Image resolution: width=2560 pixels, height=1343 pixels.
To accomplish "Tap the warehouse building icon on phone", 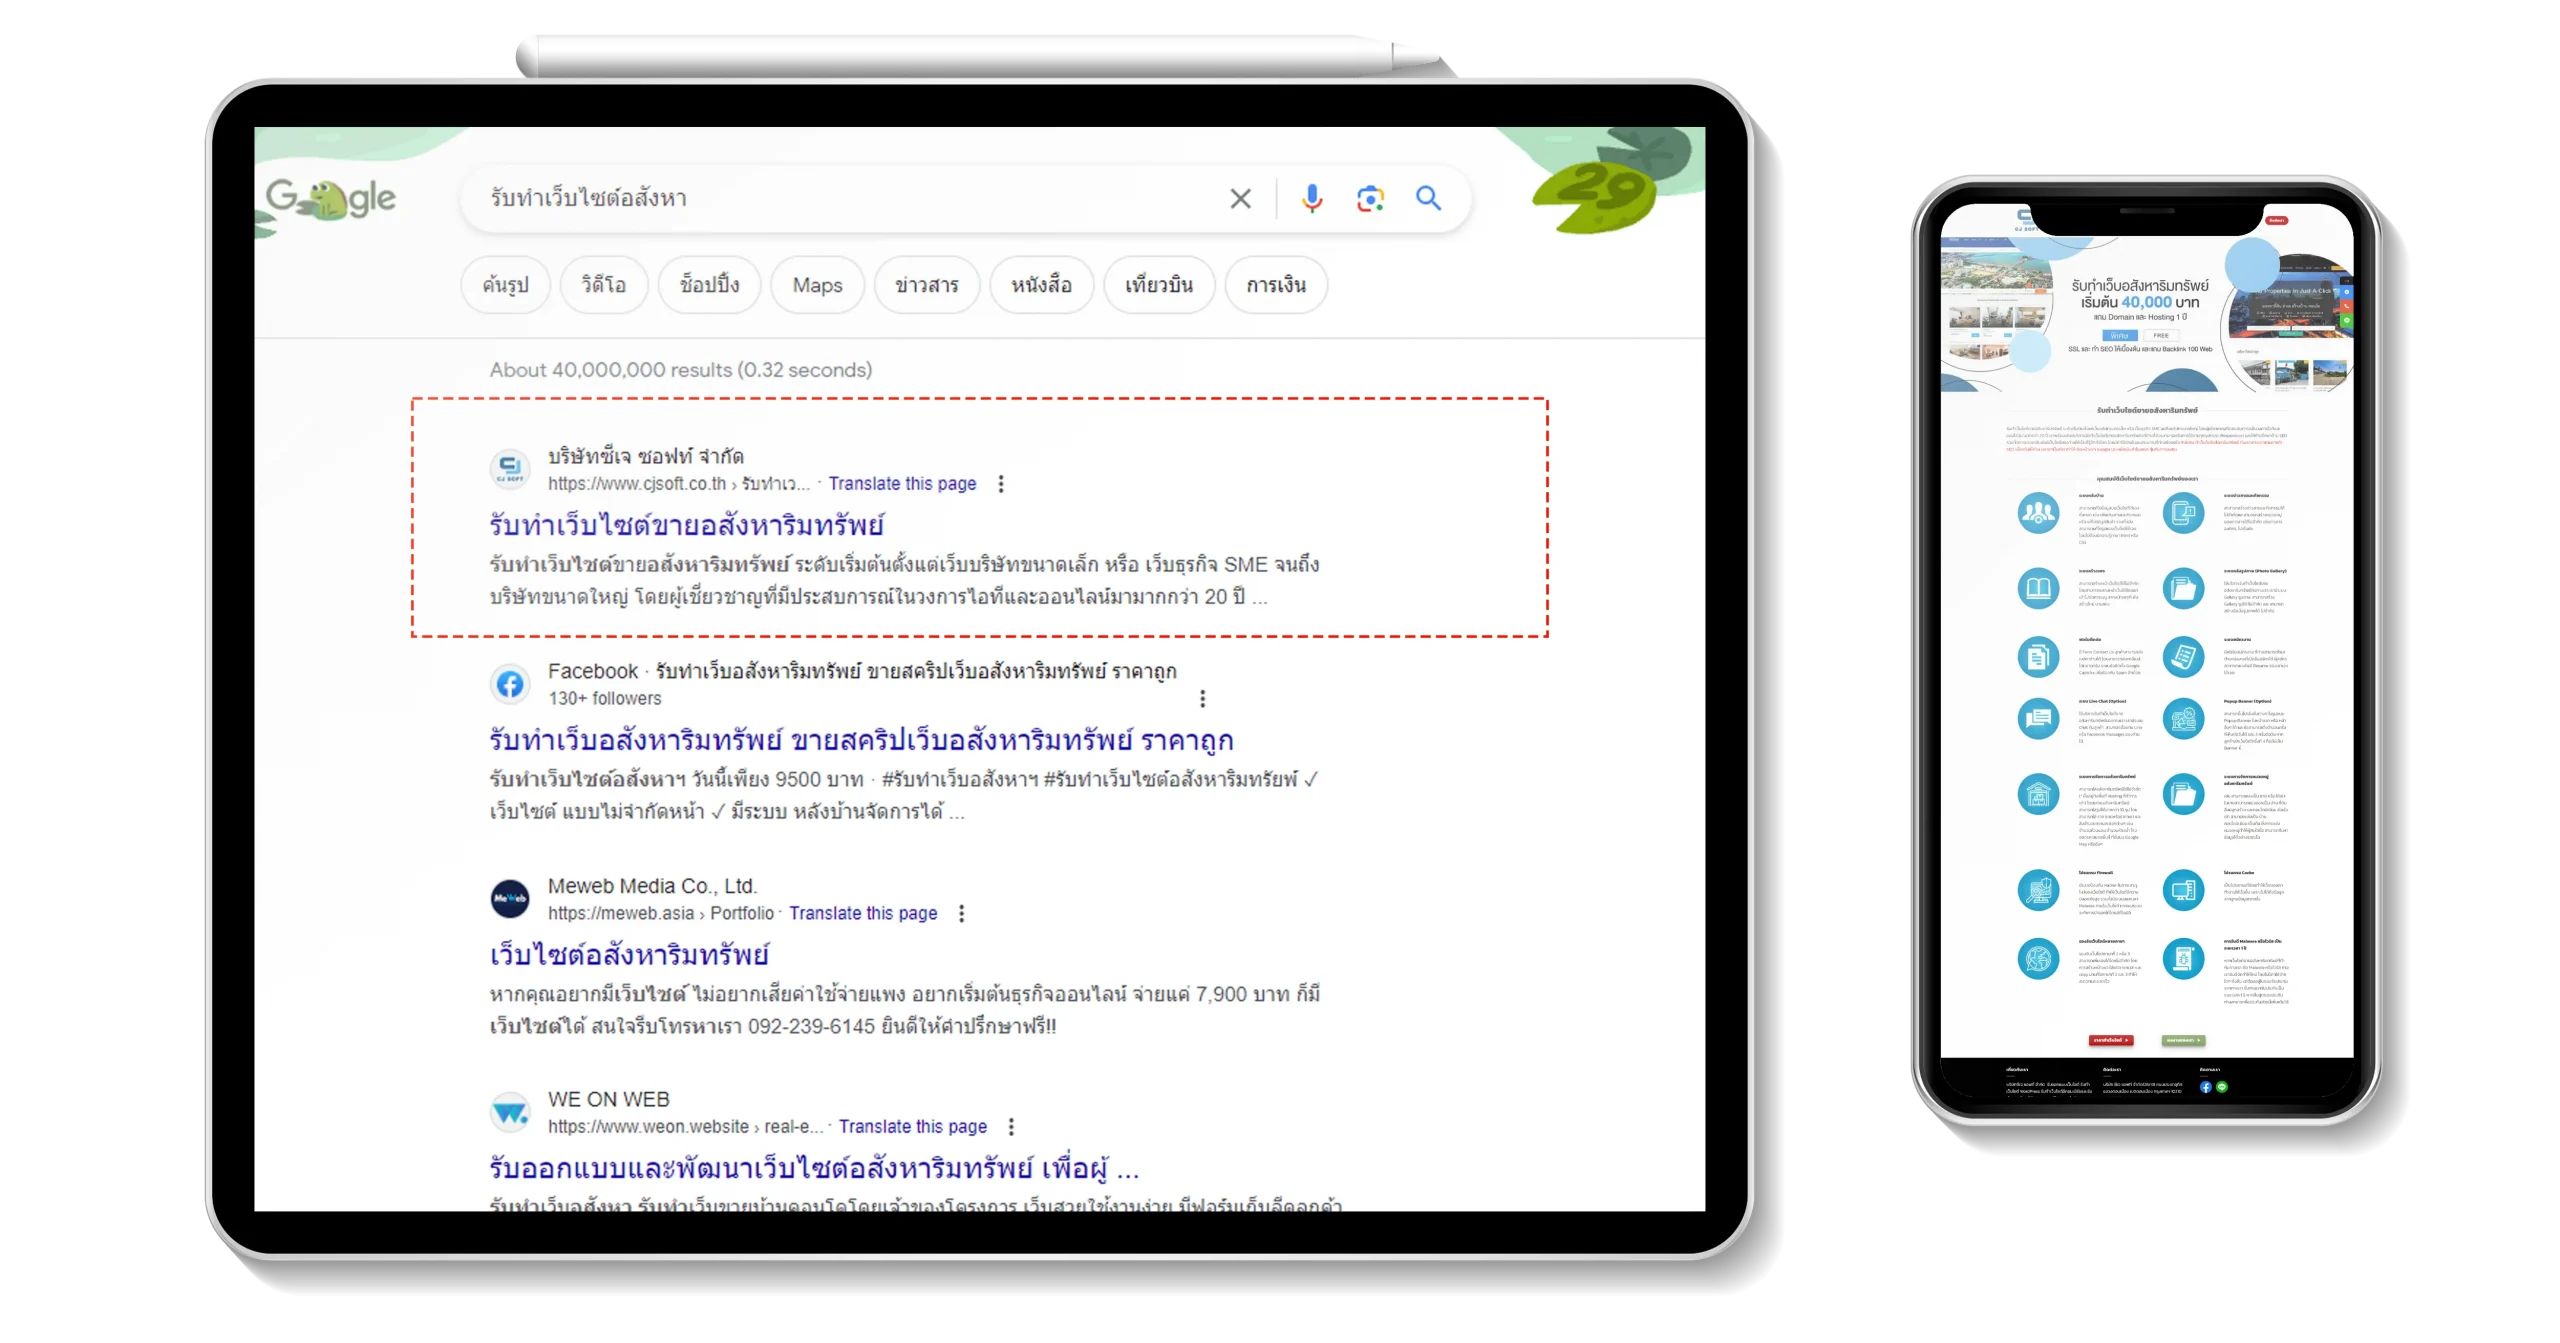I will tap(2038, 795).
